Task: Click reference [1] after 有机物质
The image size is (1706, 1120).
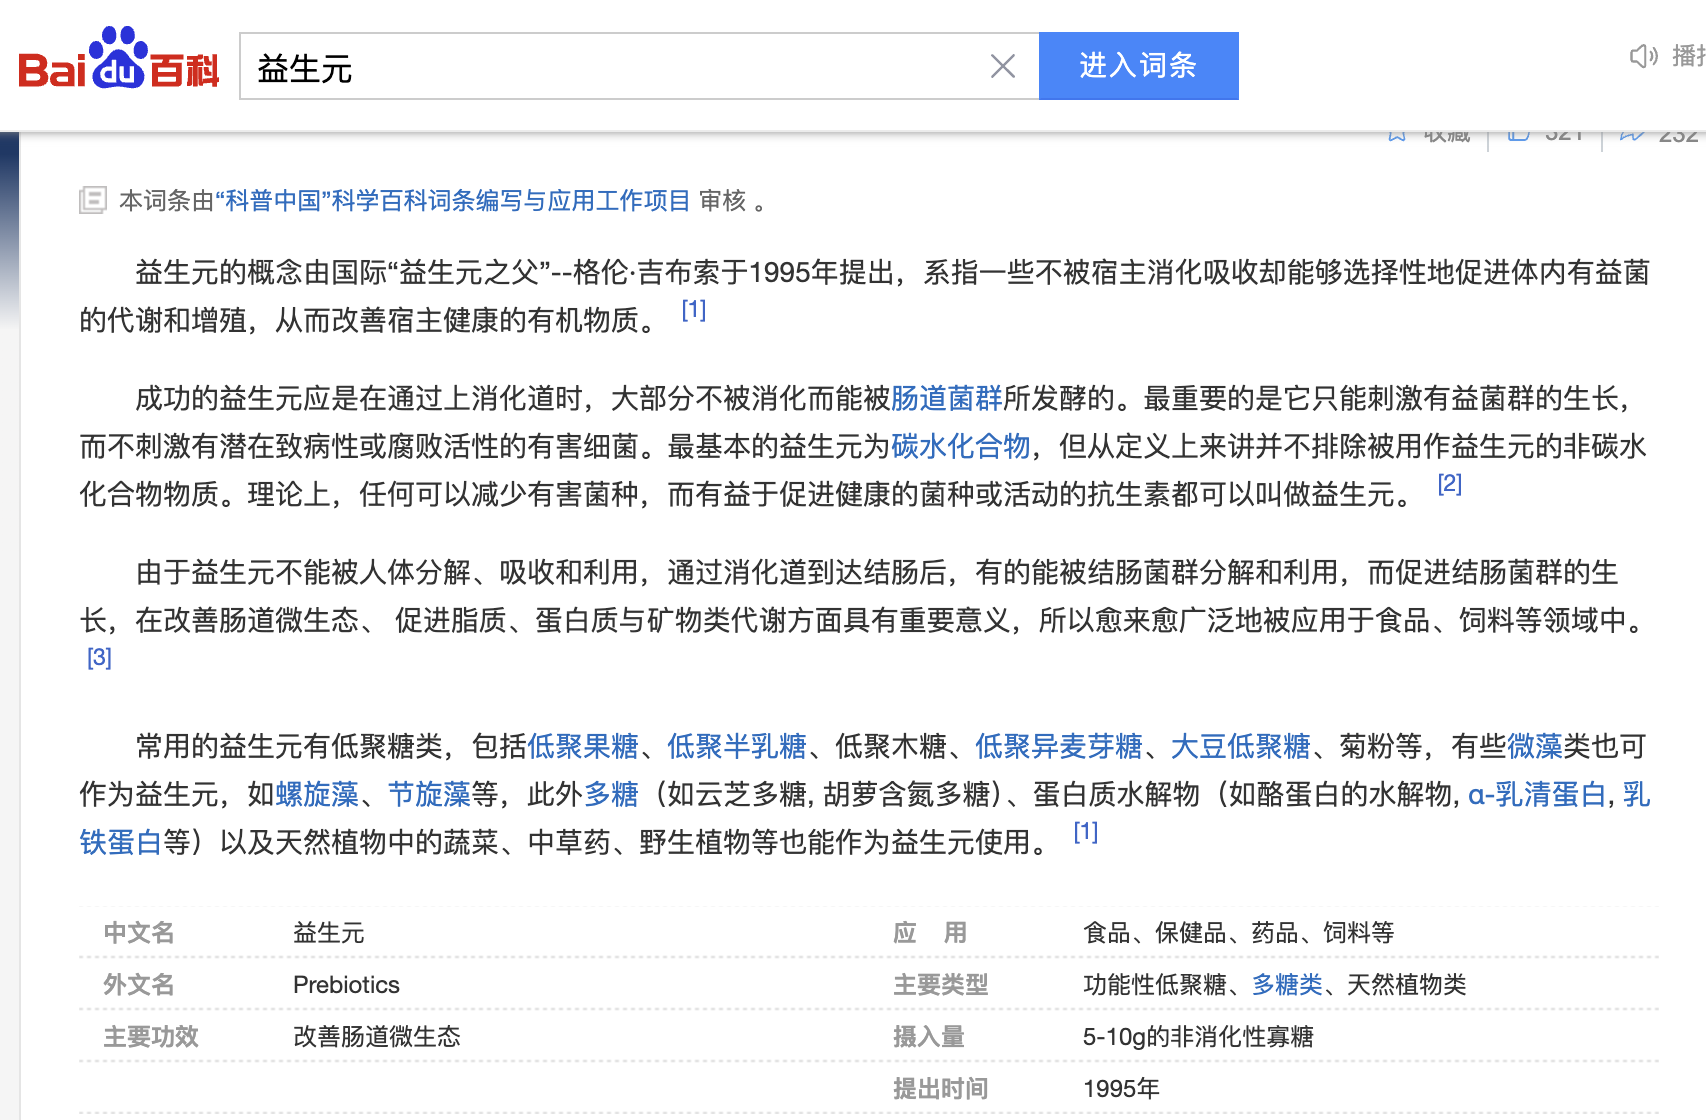Action: (x=694, y=310)
